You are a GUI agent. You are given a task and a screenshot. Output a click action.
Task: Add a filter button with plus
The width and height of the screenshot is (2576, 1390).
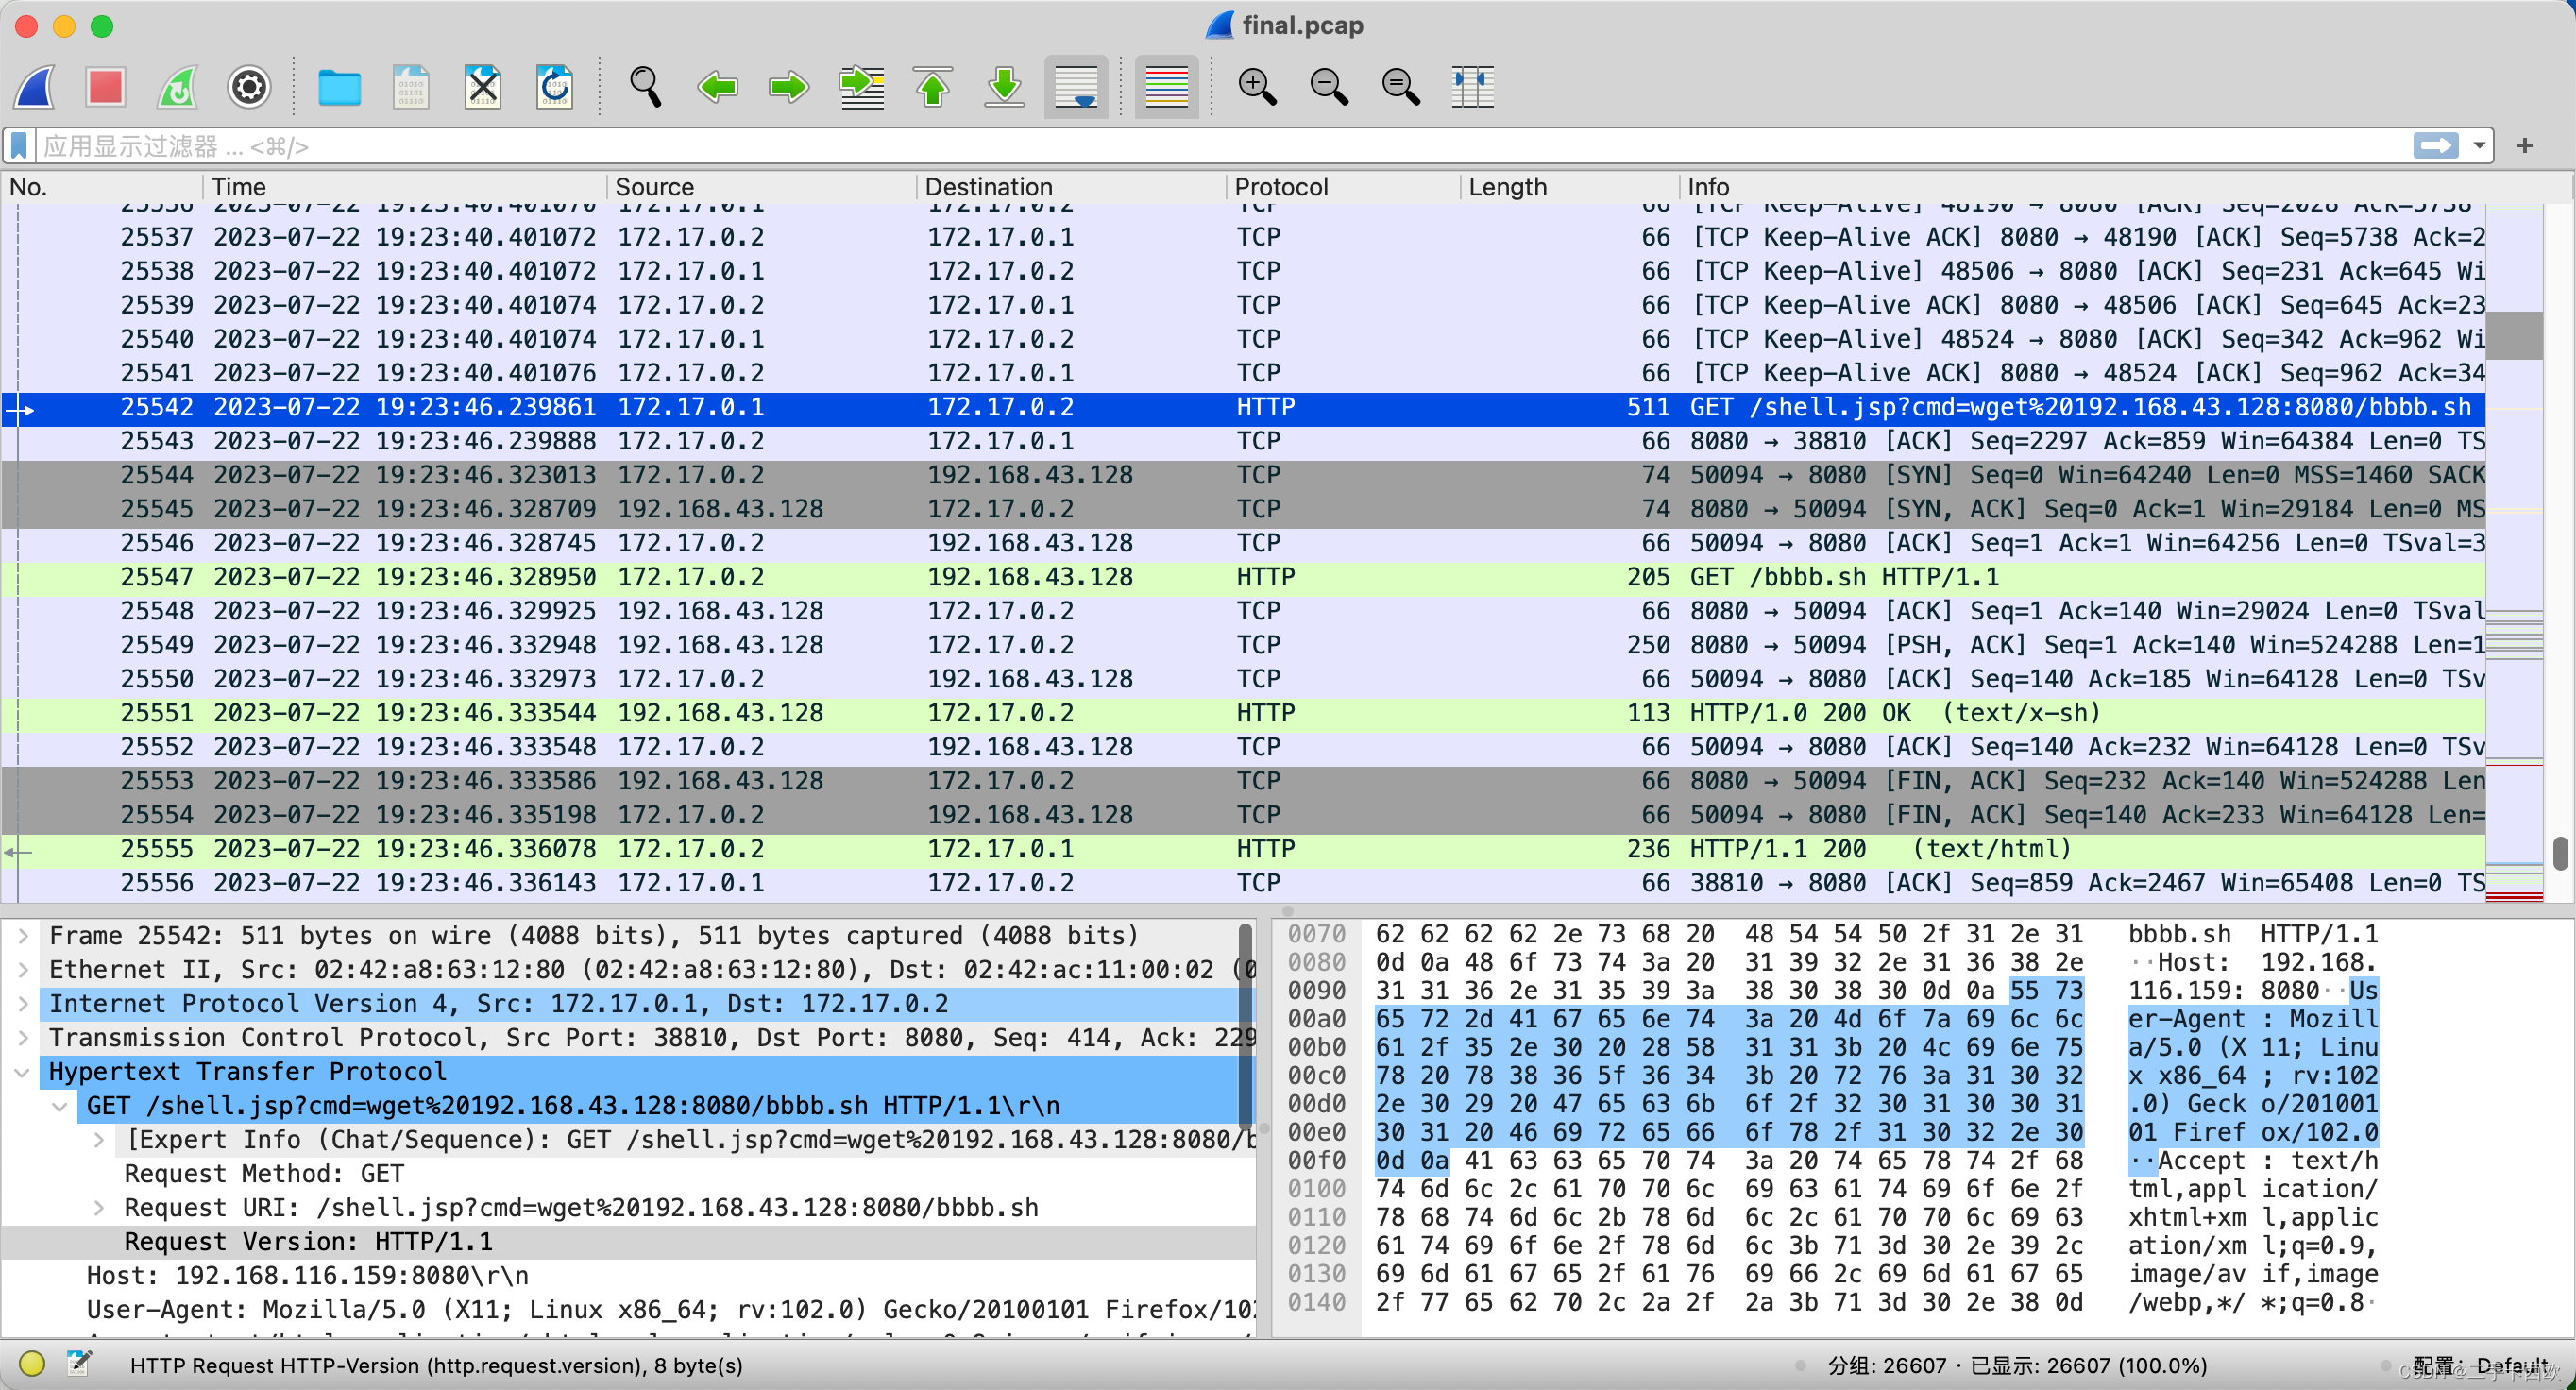[2524, 146]
